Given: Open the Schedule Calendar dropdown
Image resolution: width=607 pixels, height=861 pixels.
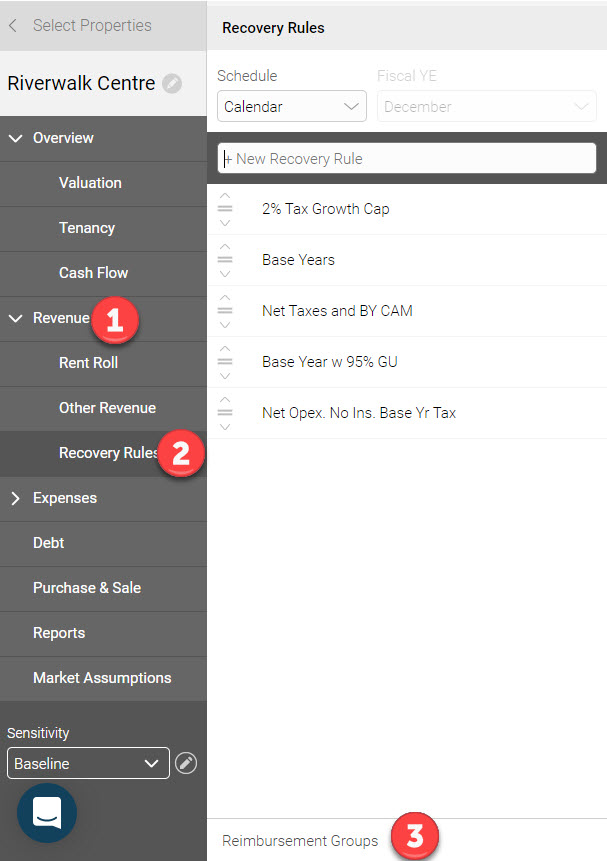Looking at the screenshot, I should click(291, 107).
